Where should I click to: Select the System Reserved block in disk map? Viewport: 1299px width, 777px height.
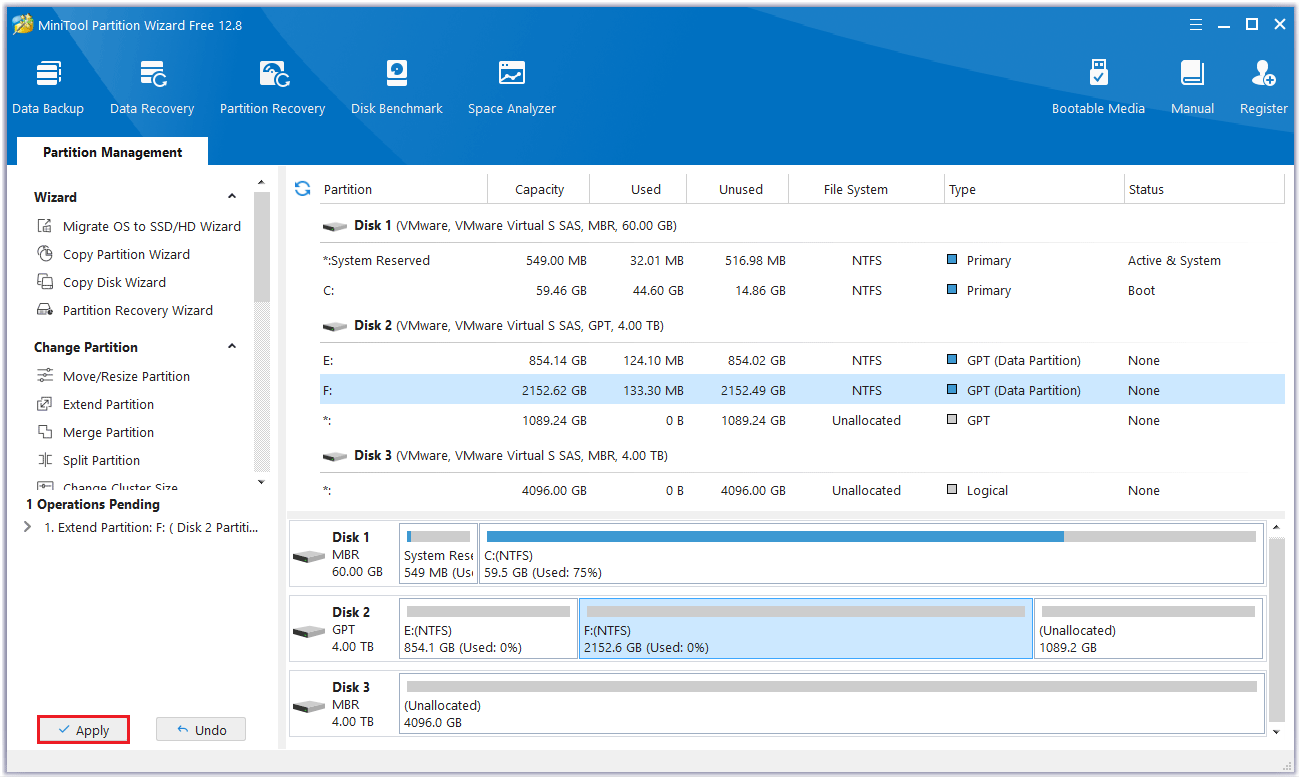click(438, 554)
